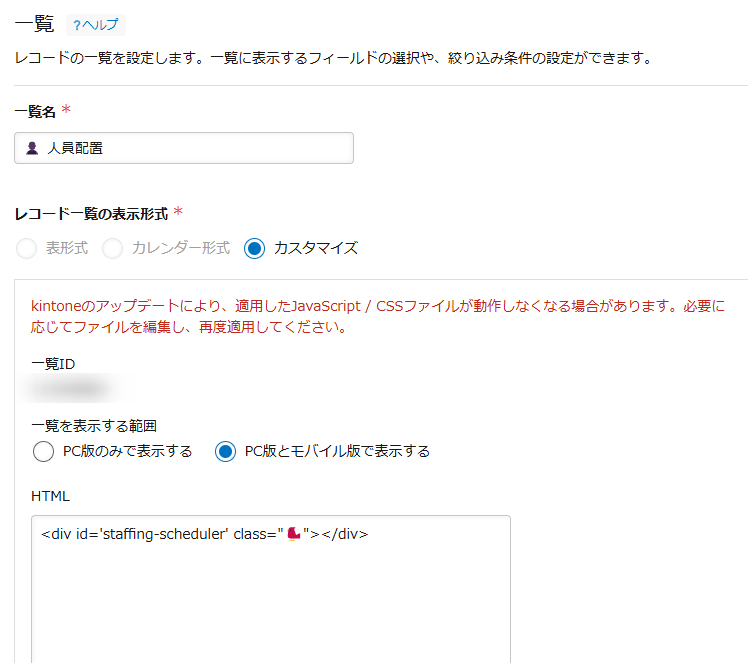748x663 pixels.
Task: Click the red emoji inside the HTML code
Action: [x=294, y=534]
